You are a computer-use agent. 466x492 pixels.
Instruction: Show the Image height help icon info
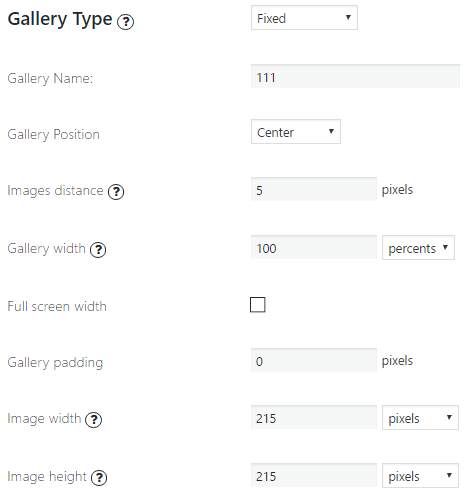pyautogui.click(x=99, y=478)
